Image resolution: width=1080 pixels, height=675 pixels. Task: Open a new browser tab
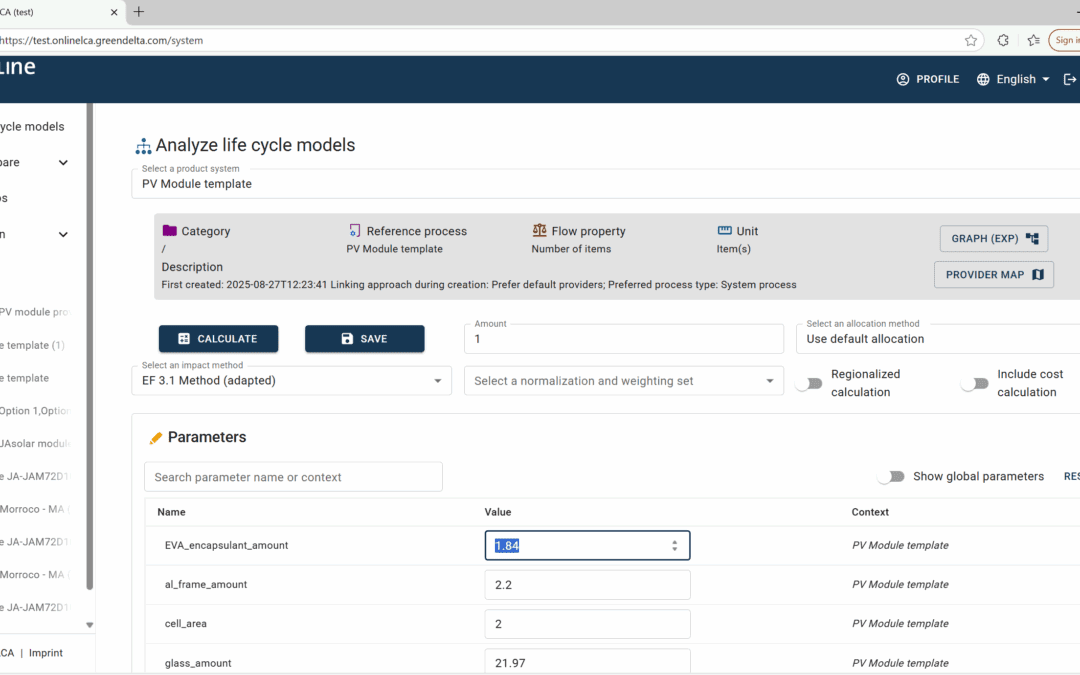coord(139,12)
